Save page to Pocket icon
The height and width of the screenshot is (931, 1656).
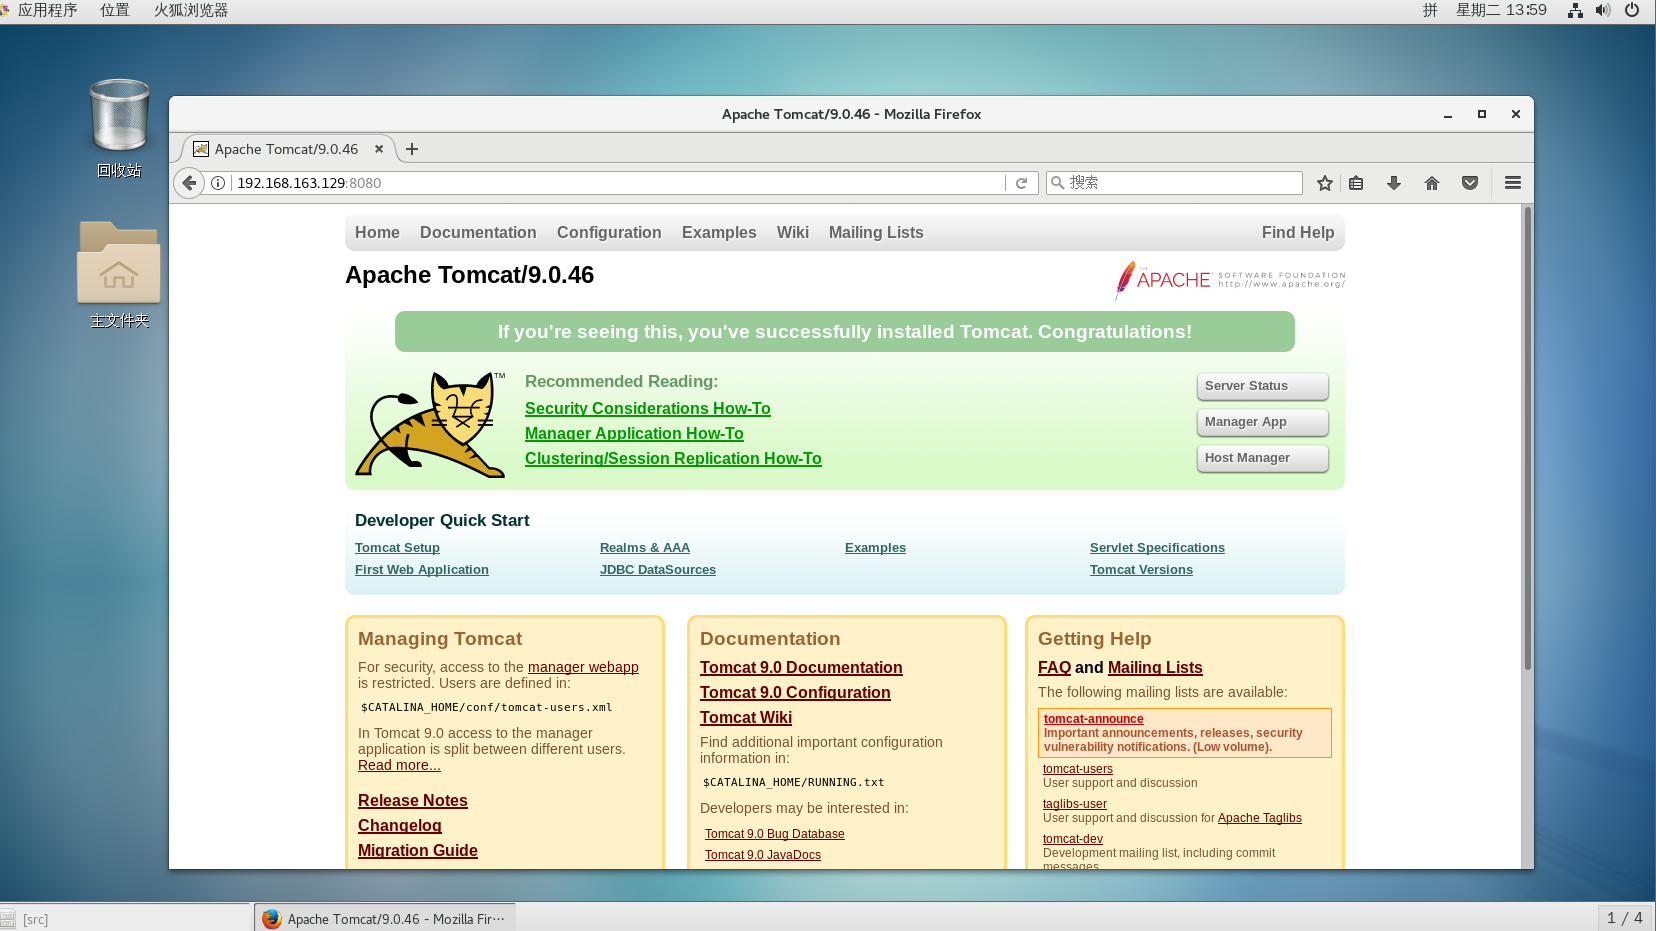[x=1470, y=183]
